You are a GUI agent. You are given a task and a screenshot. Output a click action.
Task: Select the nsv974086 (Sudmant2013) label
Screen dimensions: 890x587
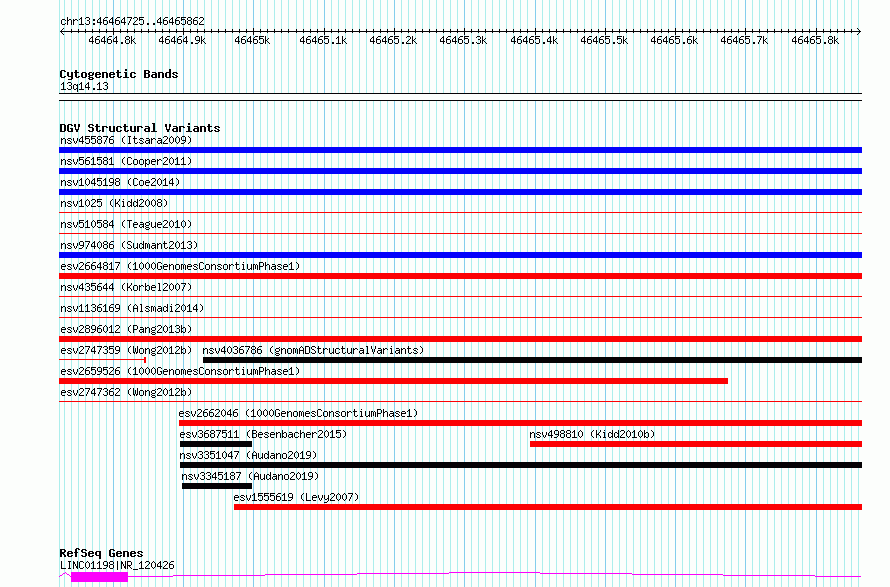(129, 245)
